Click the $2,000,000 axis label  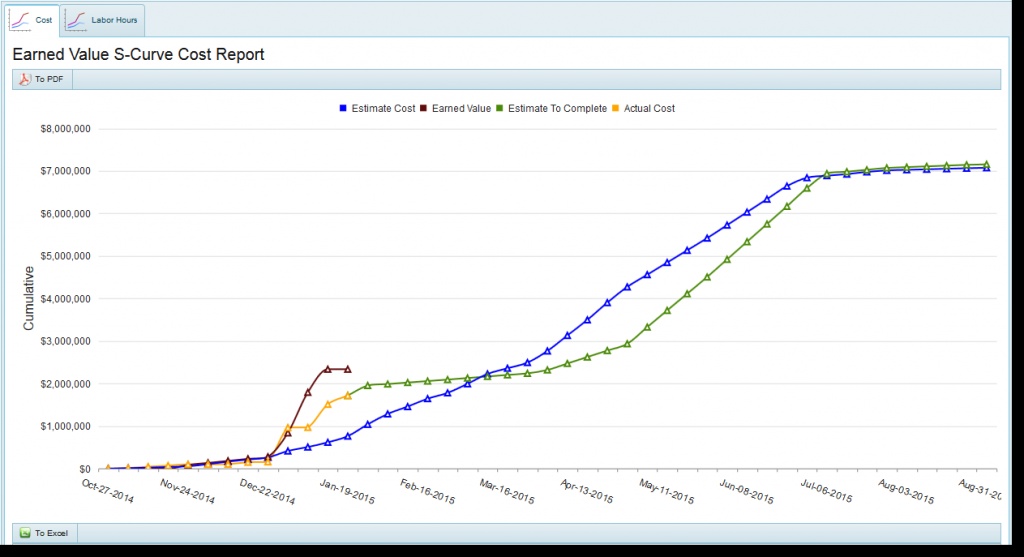(65, 384)
